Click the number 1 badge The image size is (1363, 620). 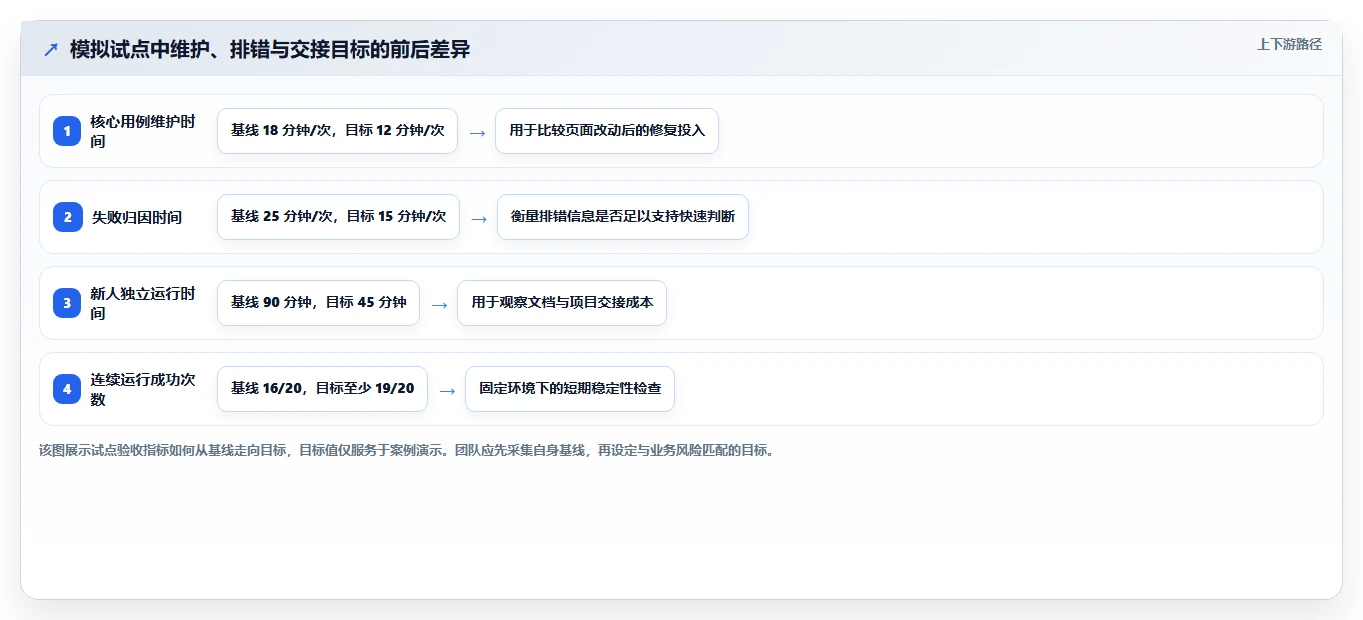(67, 131)
